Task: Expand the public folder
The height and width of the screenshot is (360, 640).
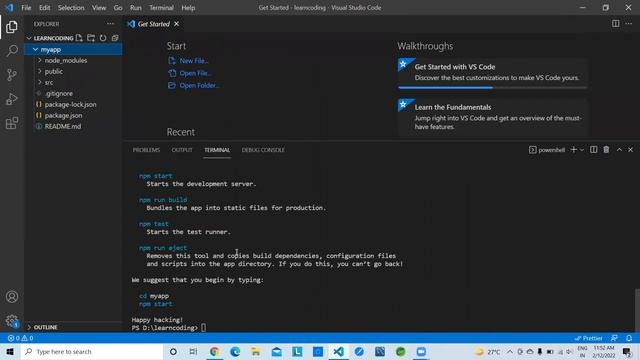Action: [x=73, y=71]
